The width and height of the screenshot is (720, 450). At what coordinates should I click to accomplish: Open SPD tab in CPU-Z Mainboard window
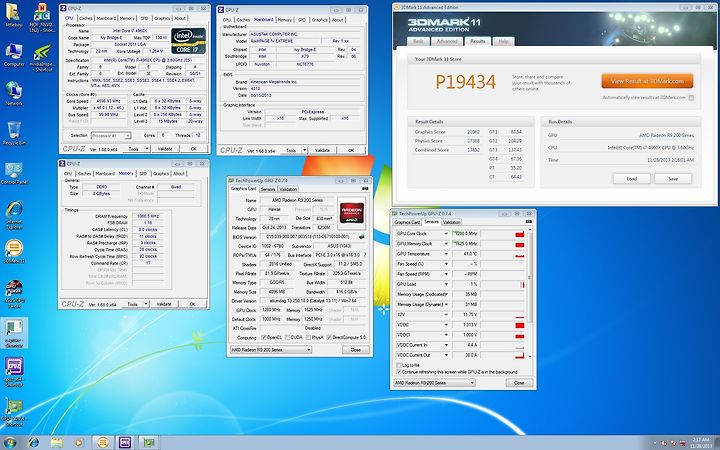tap(302, 20)
